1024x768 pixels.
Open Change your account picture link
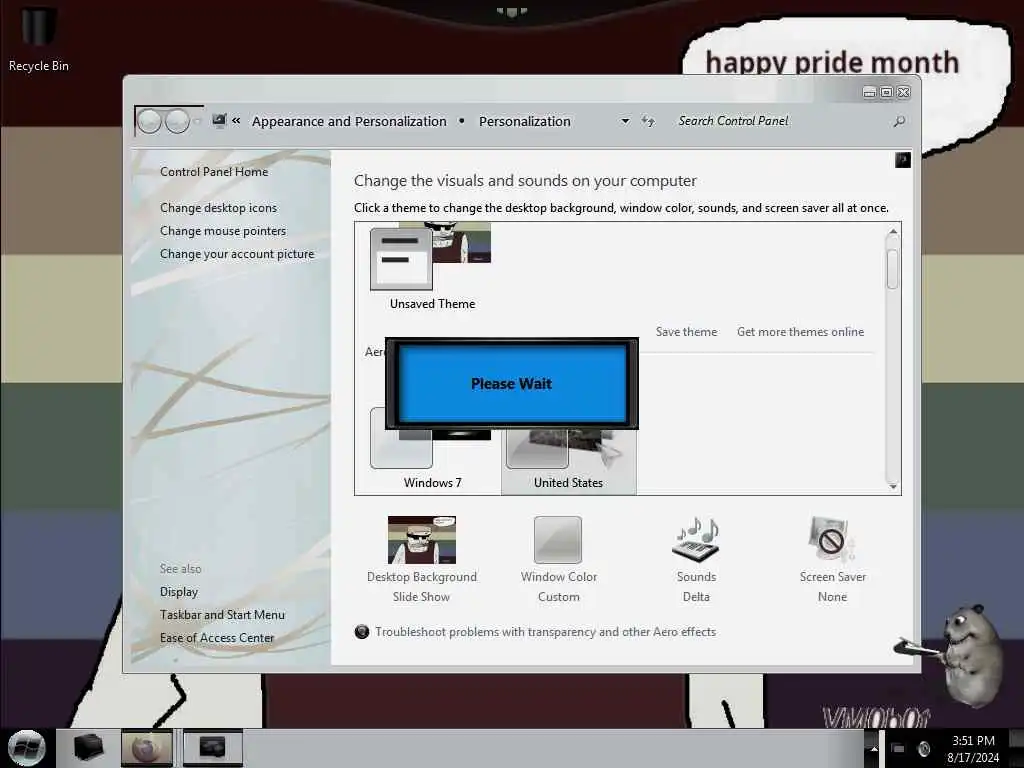click(237, 254)
